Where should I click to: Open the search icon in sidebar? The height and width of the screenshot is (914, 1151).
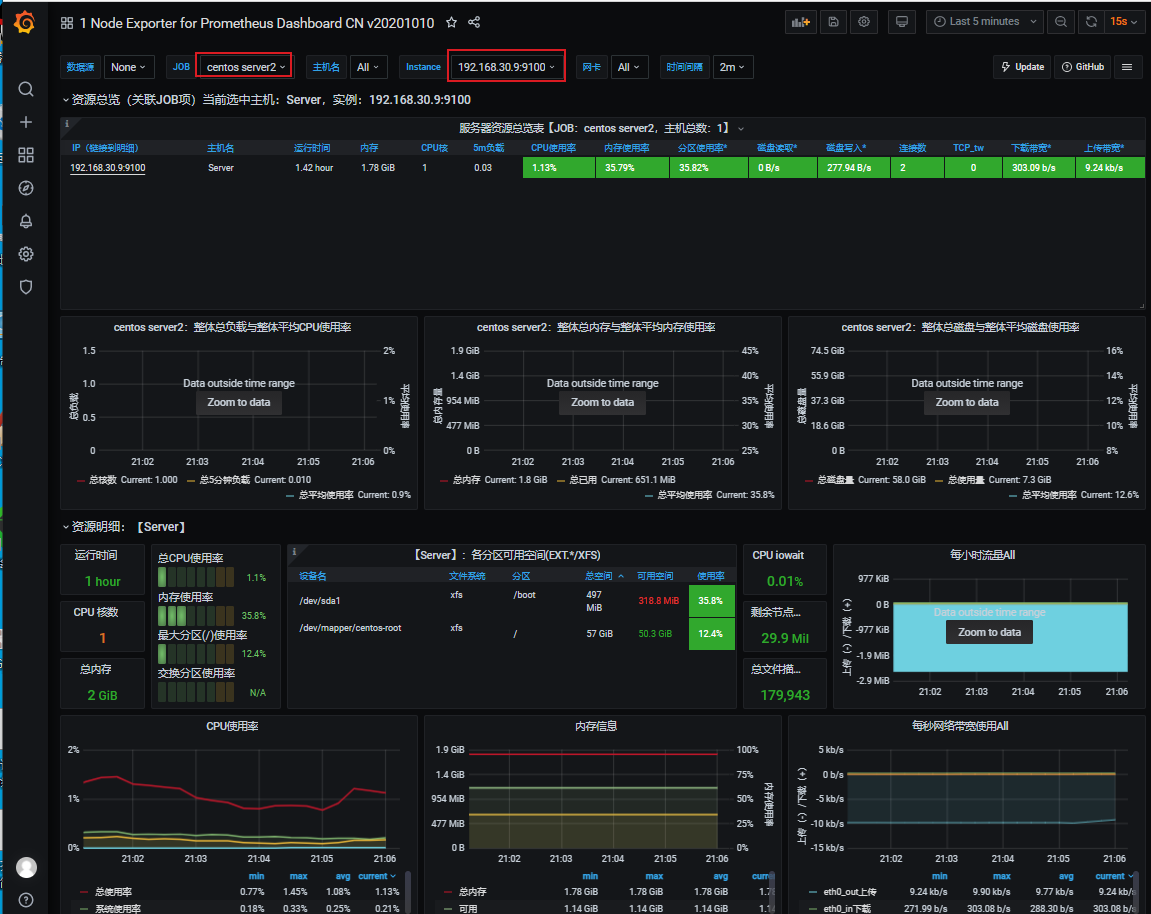click(26, 89)
